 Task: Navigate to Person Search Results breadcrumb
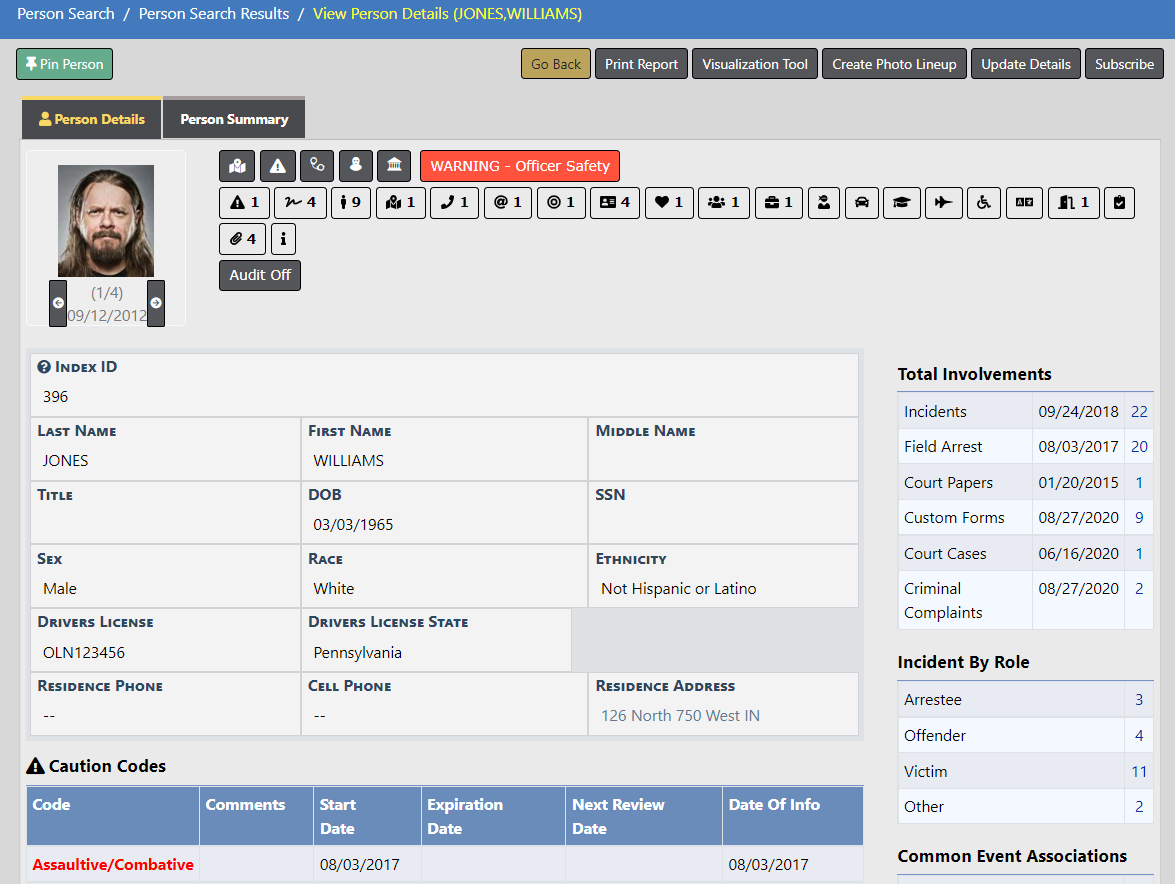(x=214, y=14)
